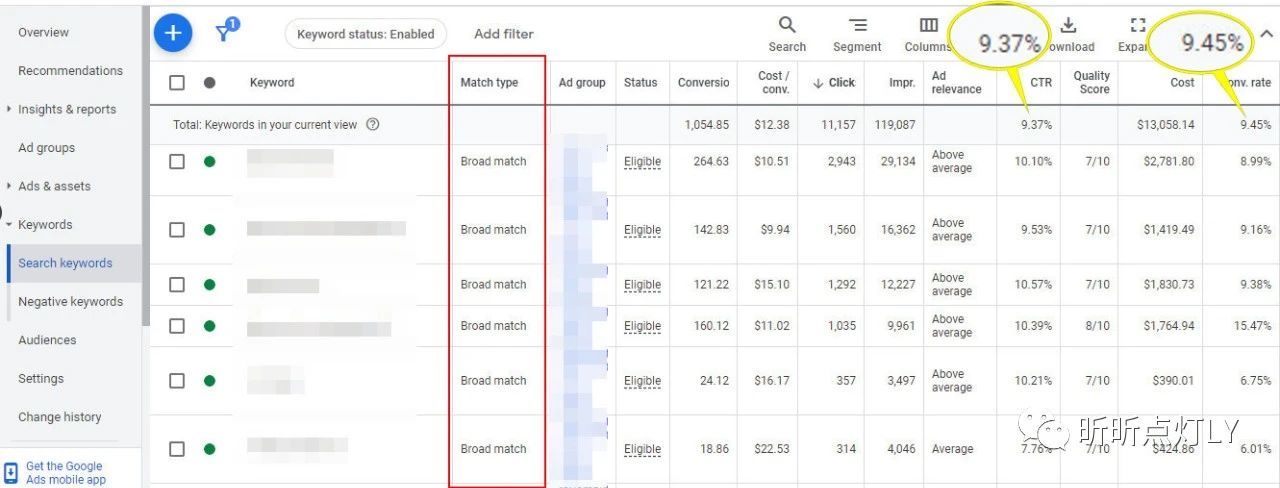Click the green status dot in 264.63 row

pos(209,161)
